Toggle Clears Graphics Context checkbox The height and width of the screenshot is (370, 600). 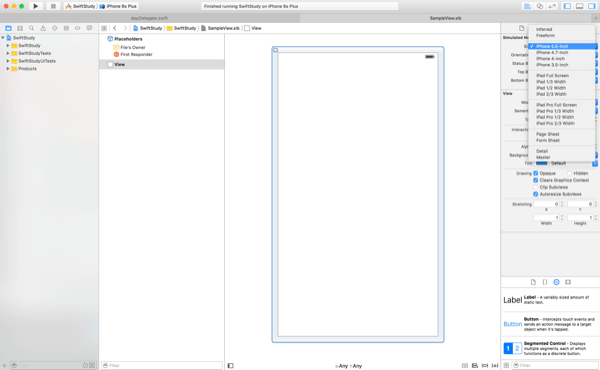pos(536,180)
